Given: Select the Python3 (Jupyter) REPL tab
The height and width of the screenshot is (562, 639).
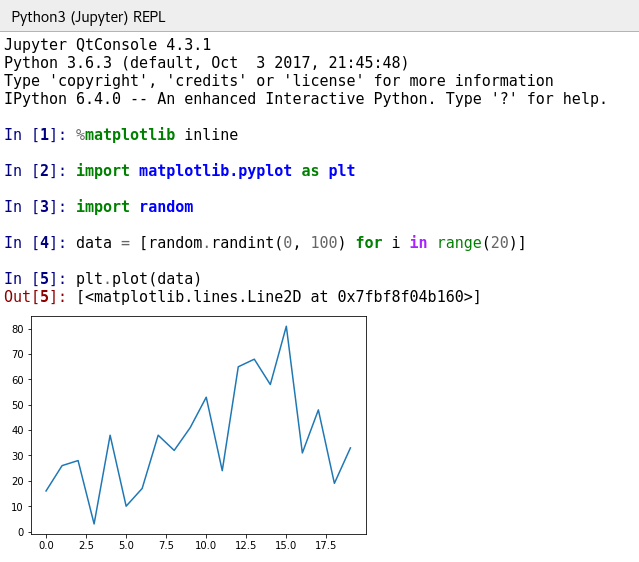Looking at the screenshot, I should click(x=88, y=17).
